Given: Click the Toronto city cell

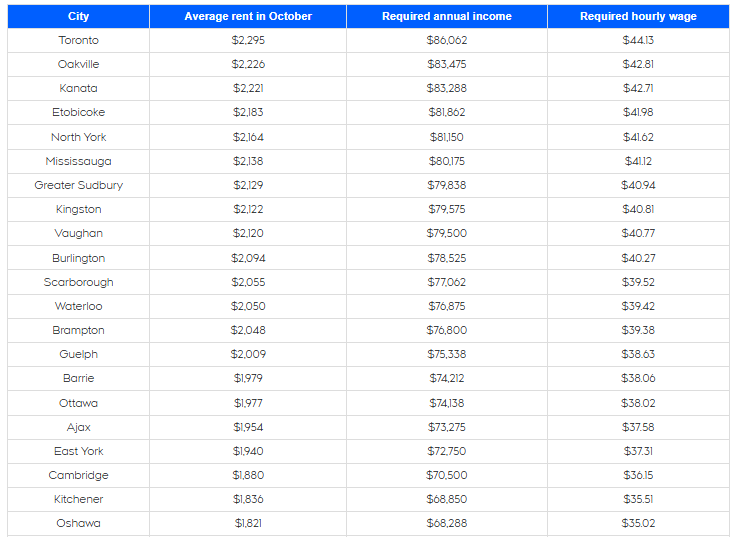Looking at the screenshot, I should [78, 40].
